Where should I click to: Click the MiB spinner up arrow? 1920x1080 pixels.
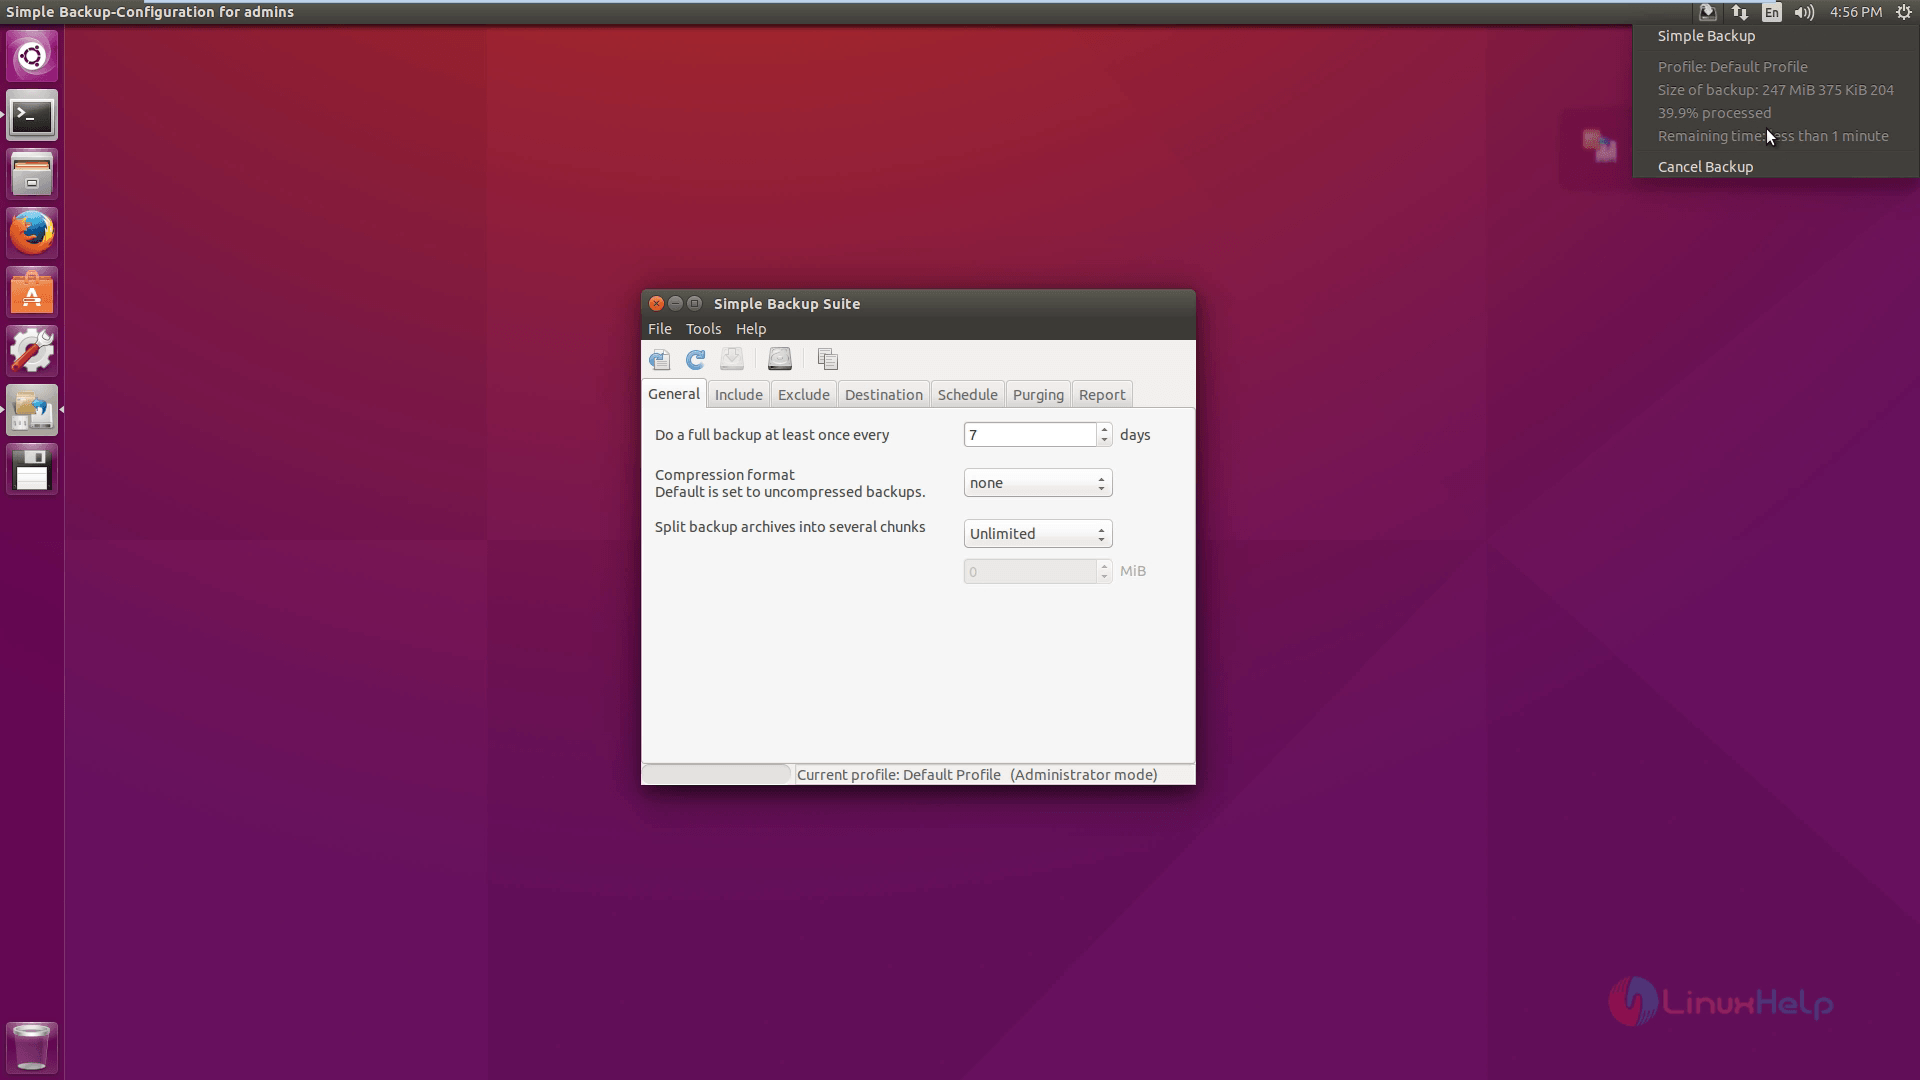(x=1105, y=566)
